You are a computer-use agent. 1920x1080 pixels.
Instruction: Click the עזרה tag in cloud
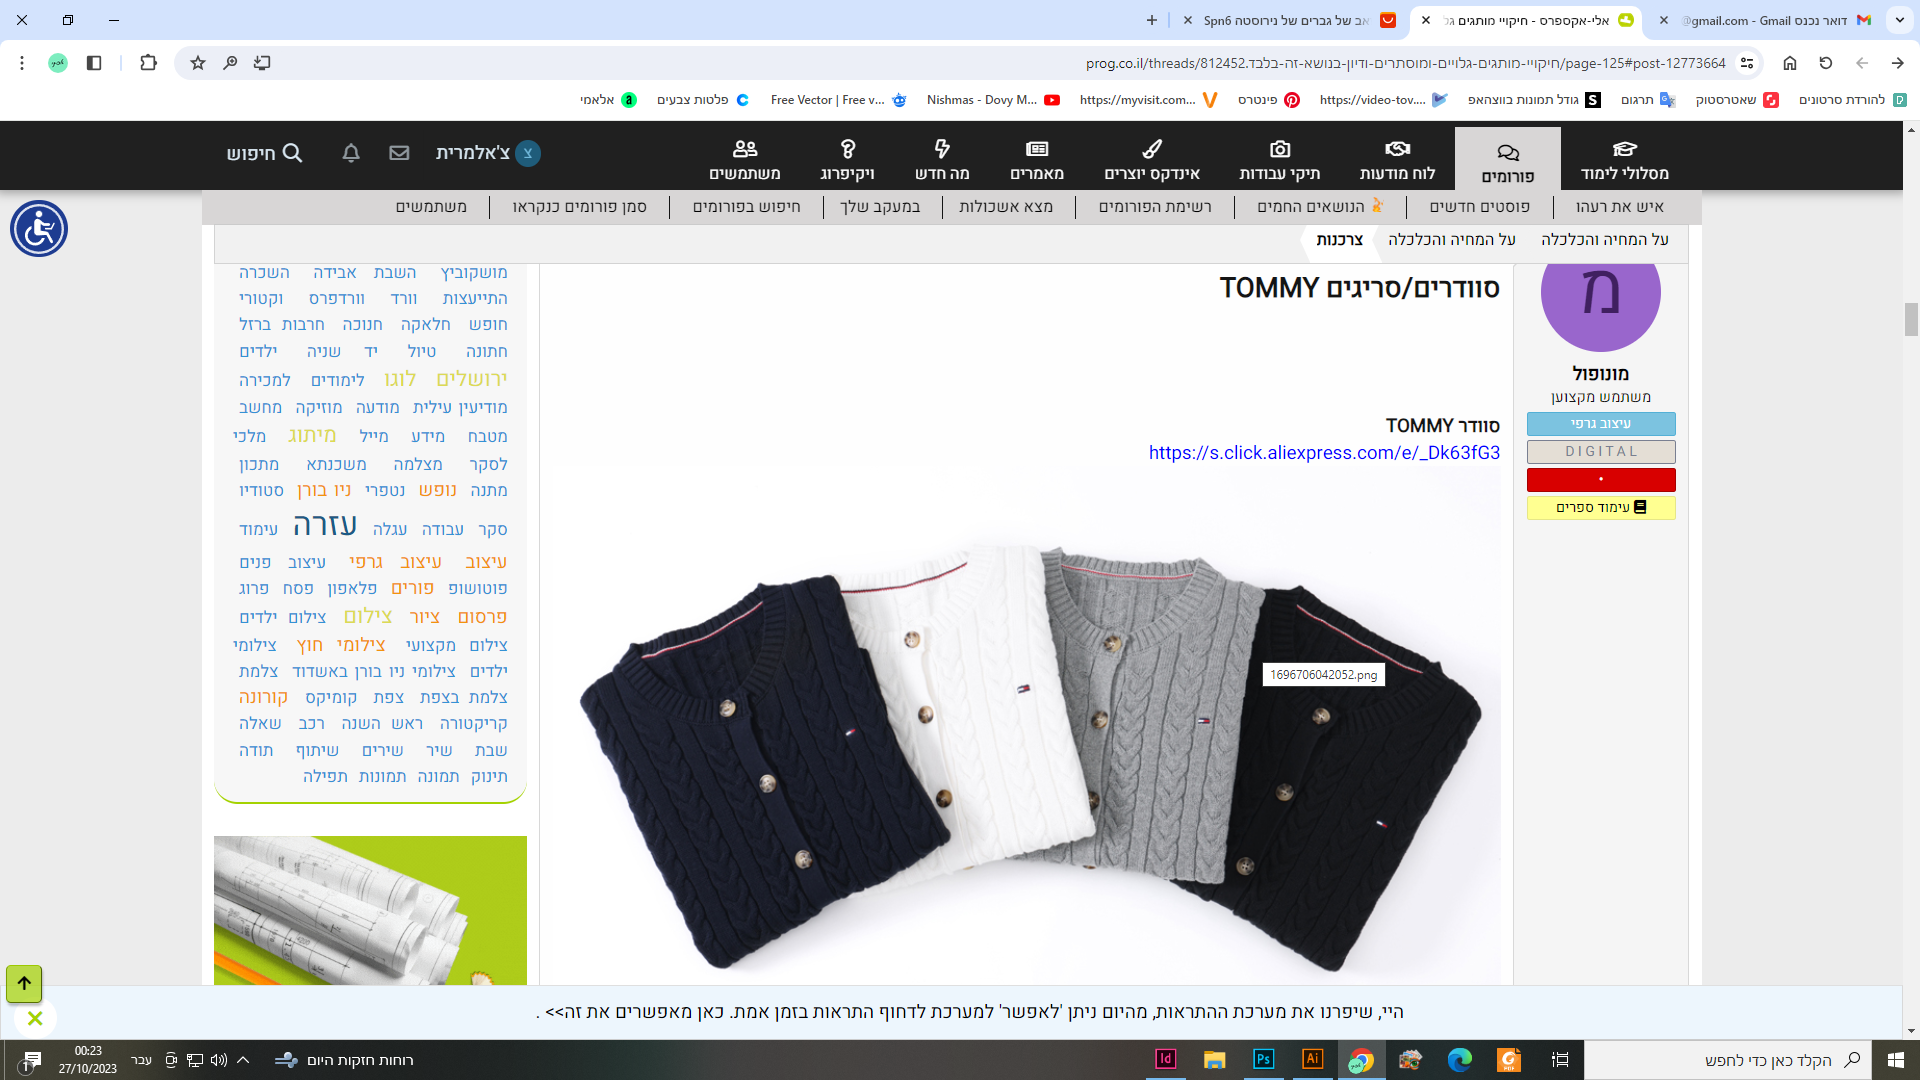point(325,526)
